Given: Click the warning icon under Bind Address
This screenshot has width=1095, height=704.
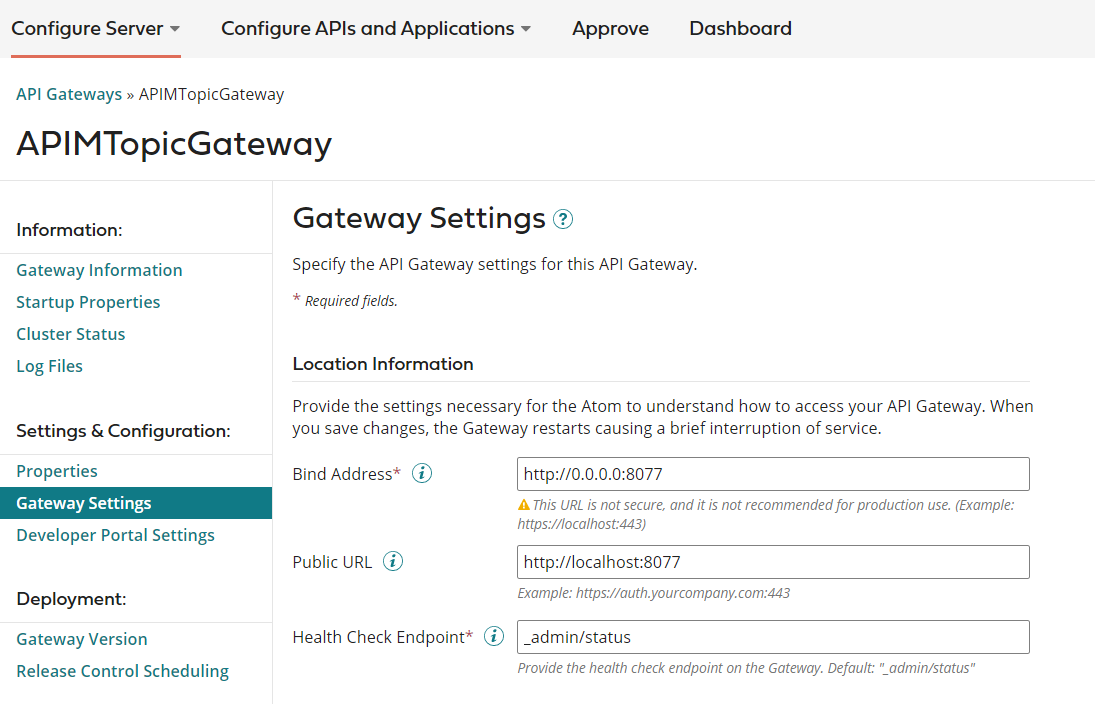Looking at the screenshot, I should (x=523, y=505).
